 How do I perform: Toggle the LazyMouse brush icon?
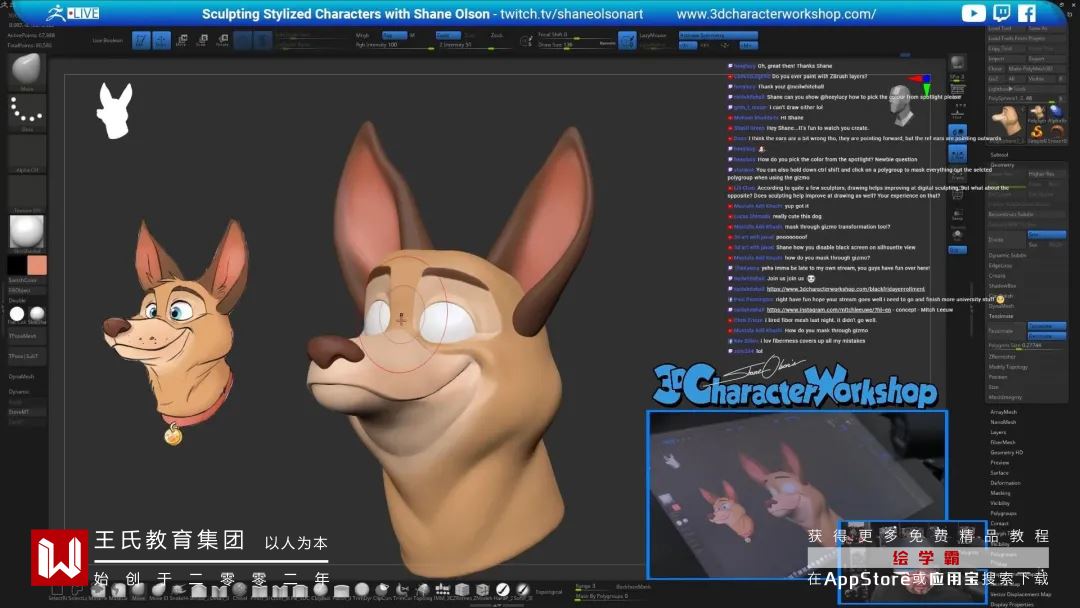627,41
